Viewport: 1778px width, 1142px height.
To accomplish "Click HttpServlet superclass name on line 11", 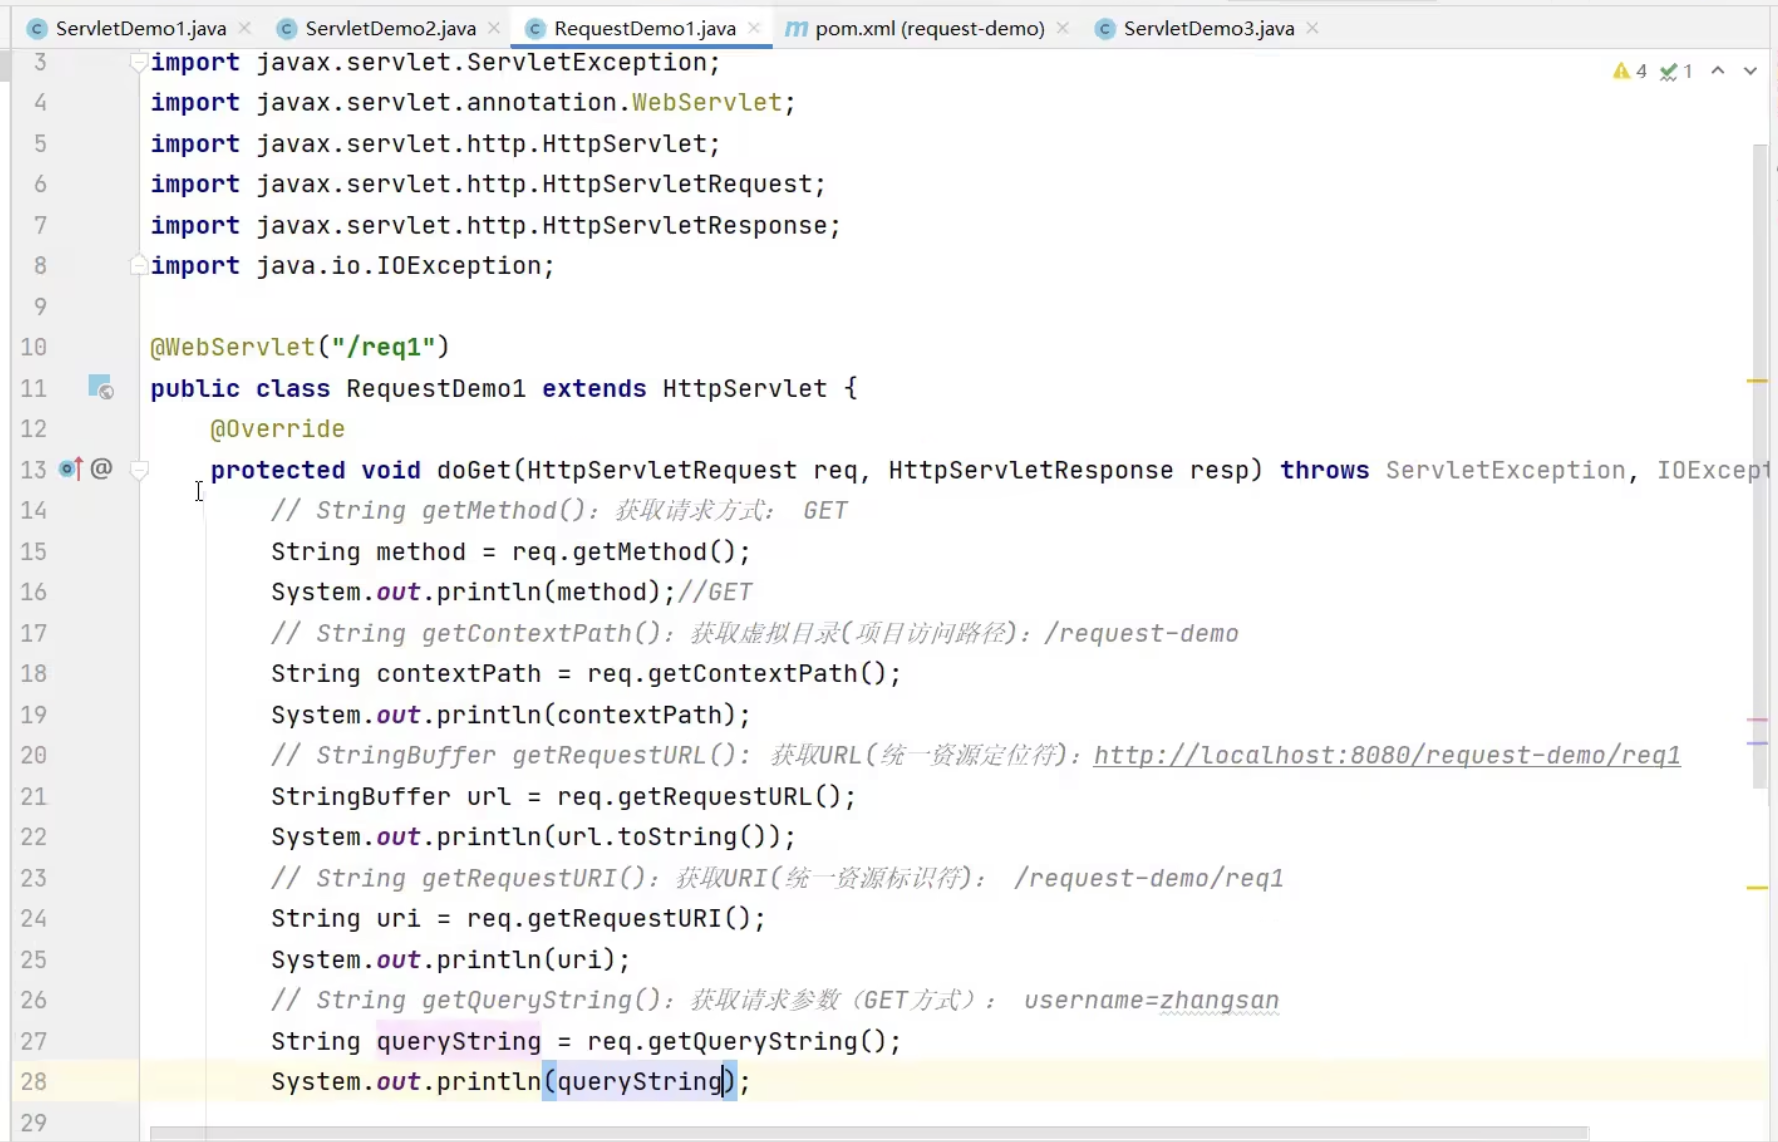I will pos(744,388).
